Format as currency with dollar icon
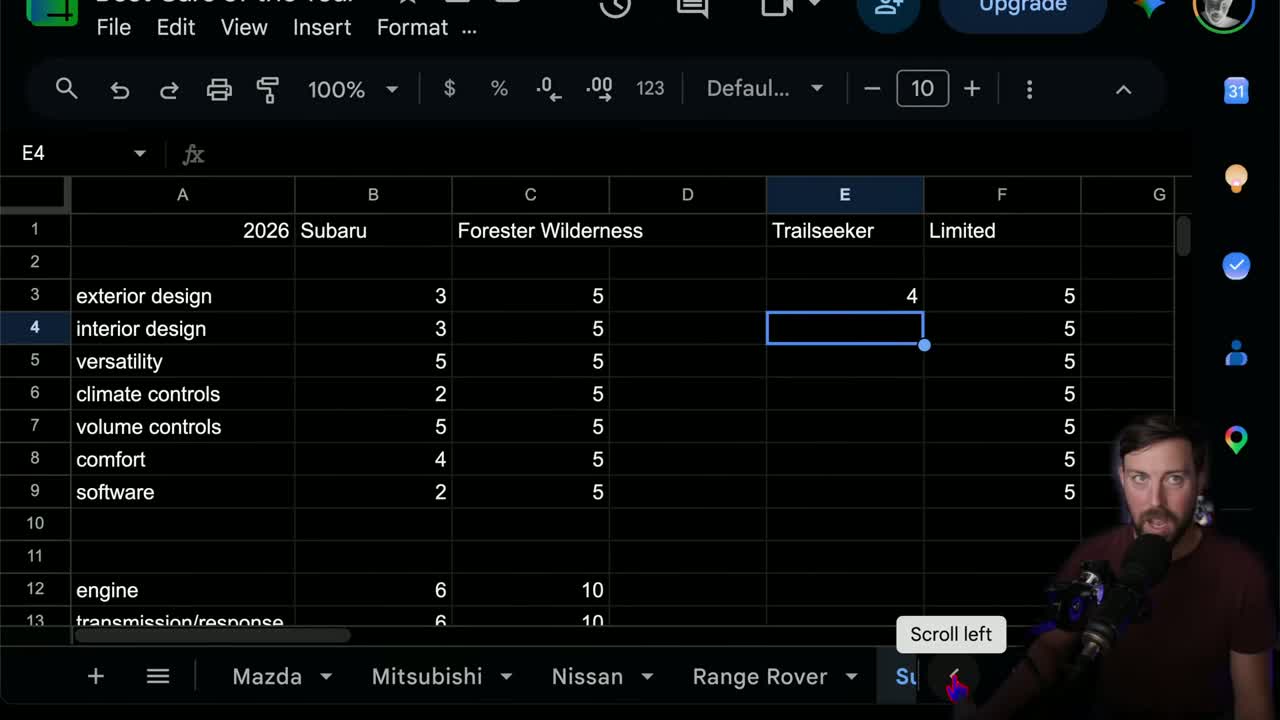Viewport: 1280px width, 720px height. click(449, 89)
